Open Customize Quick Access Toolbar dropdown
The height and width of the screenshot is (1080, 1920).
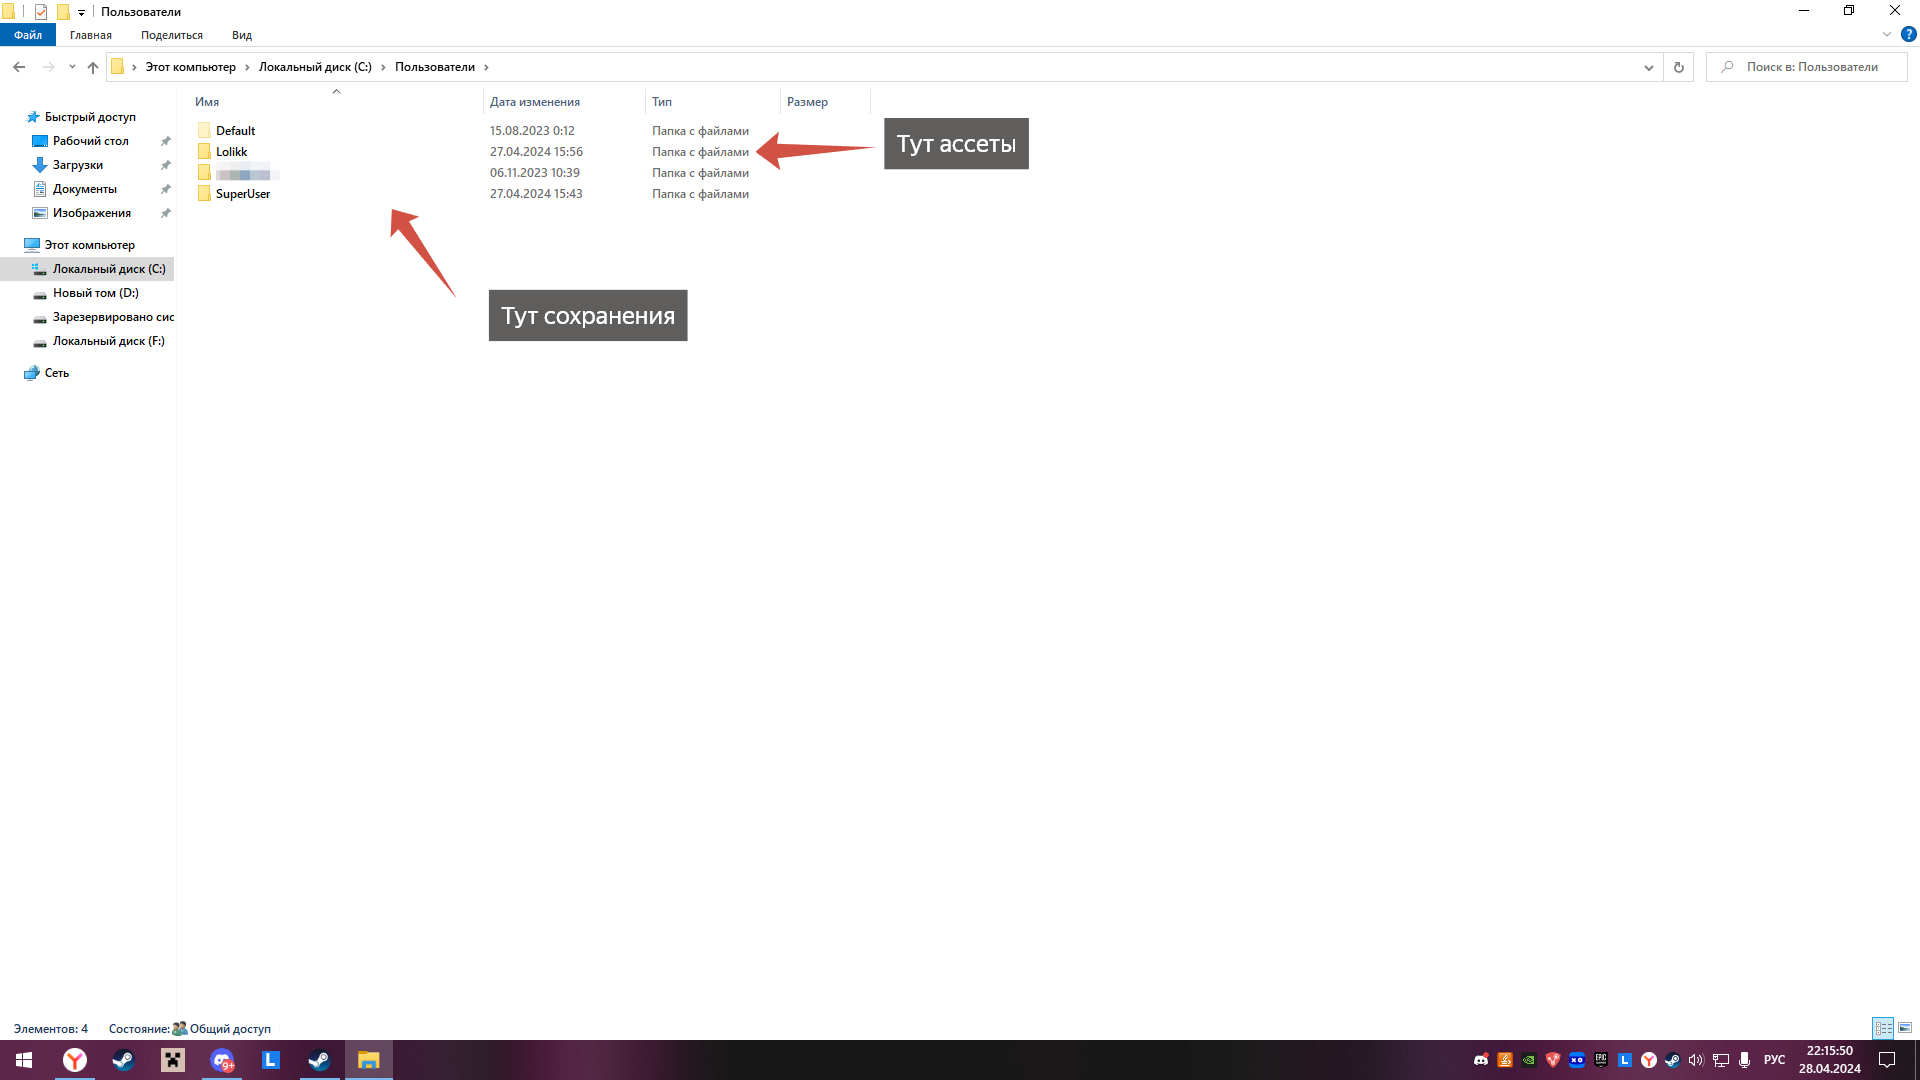click(x=81, y=13)
